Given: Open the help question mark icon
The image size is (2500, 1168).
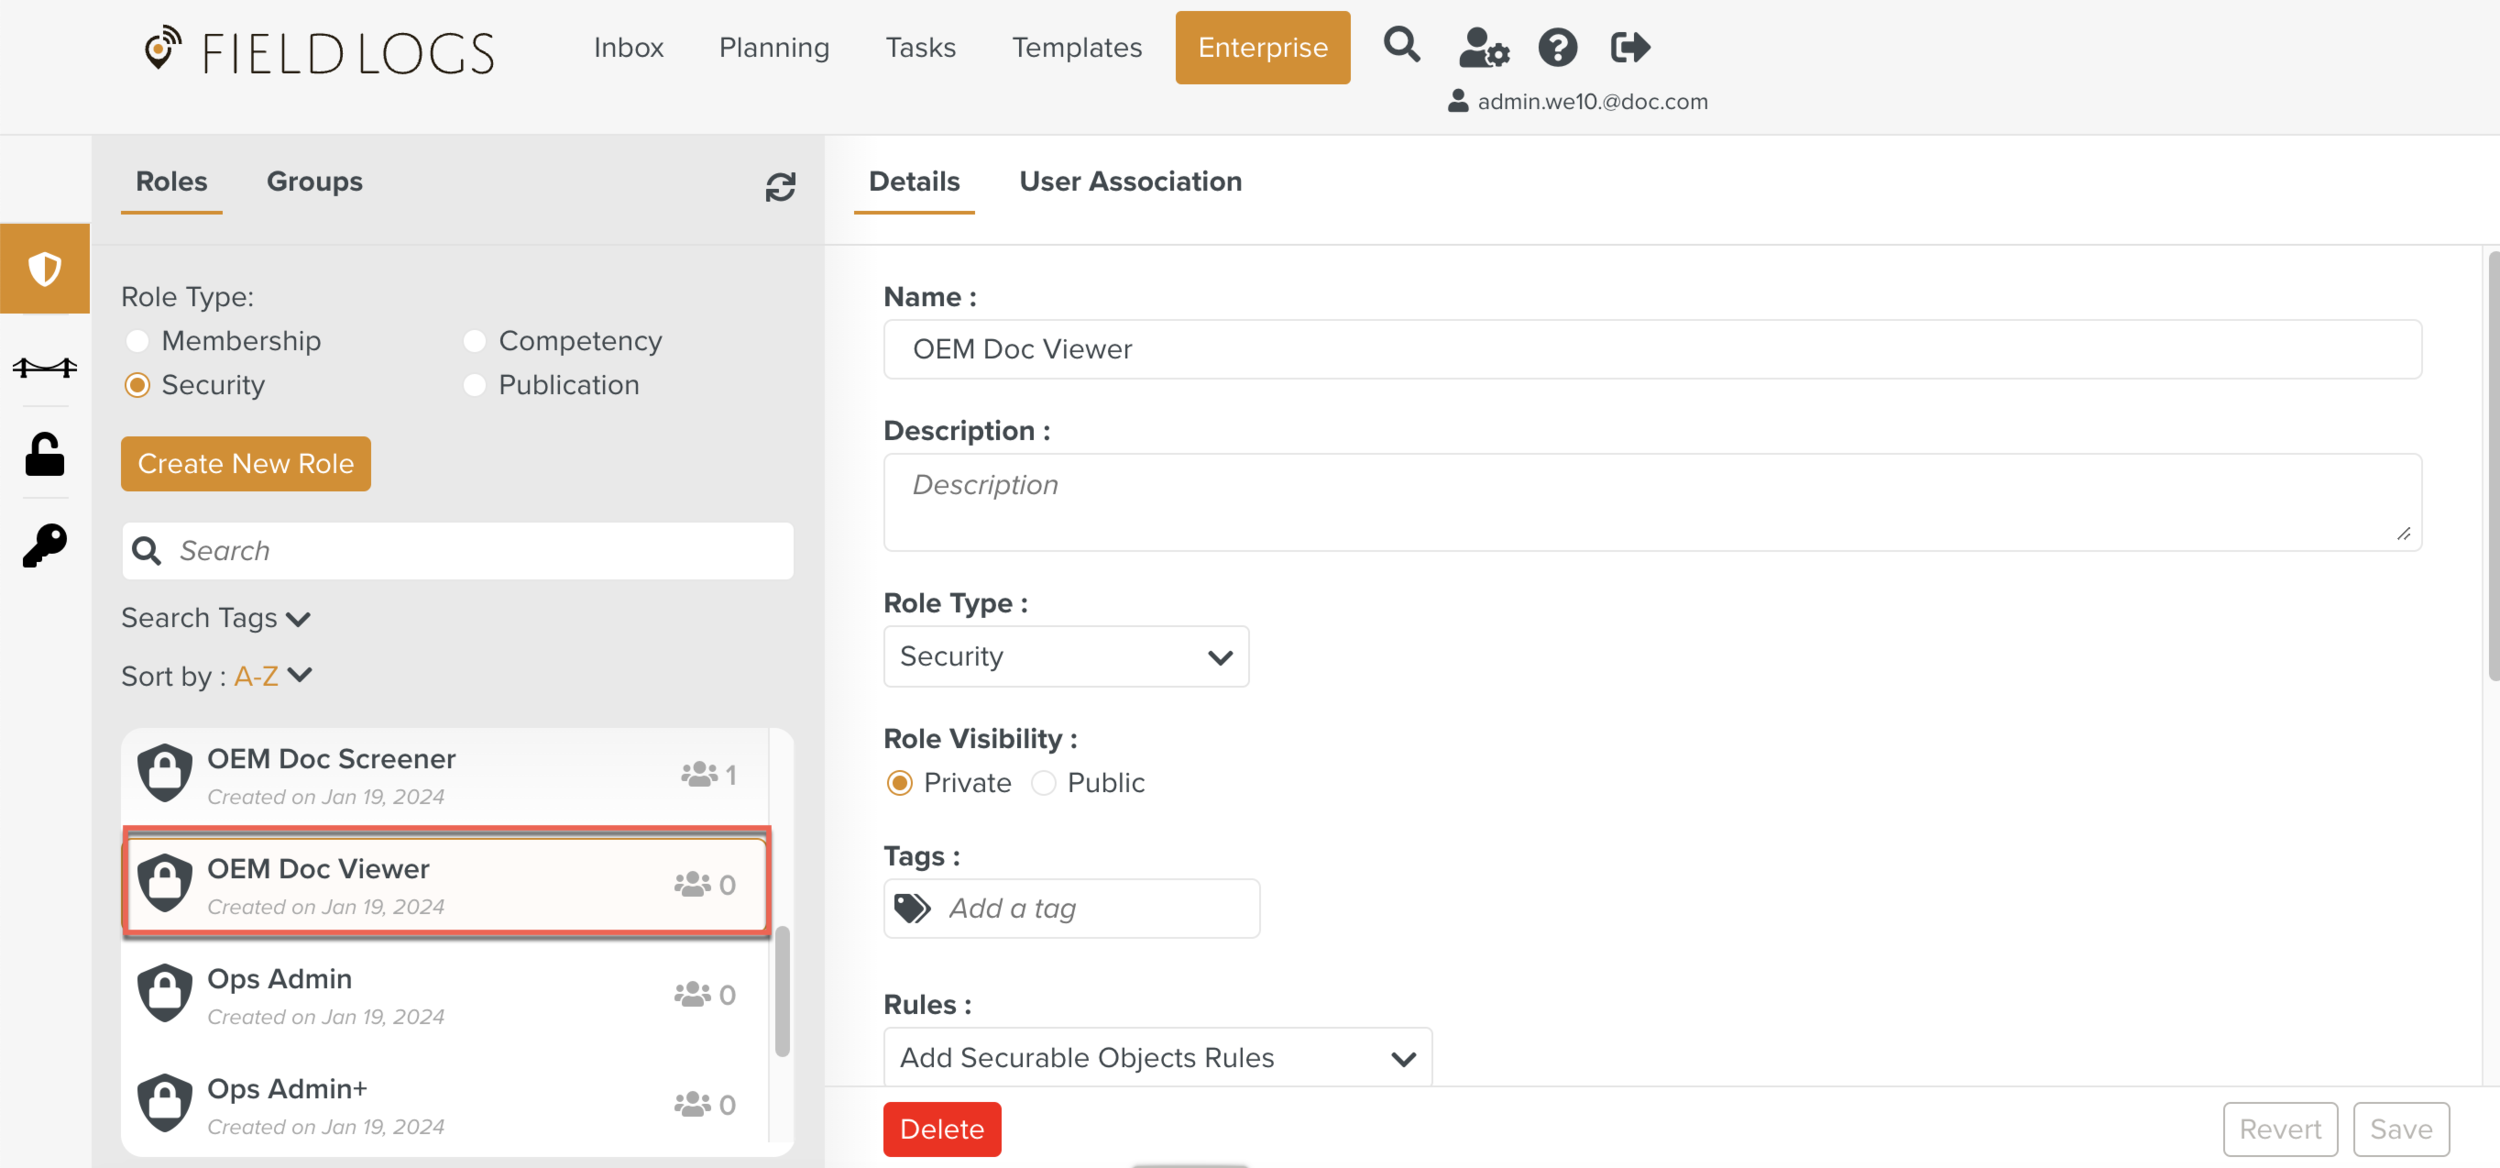Looking at the screenshot, I should tap(1557, 47).
